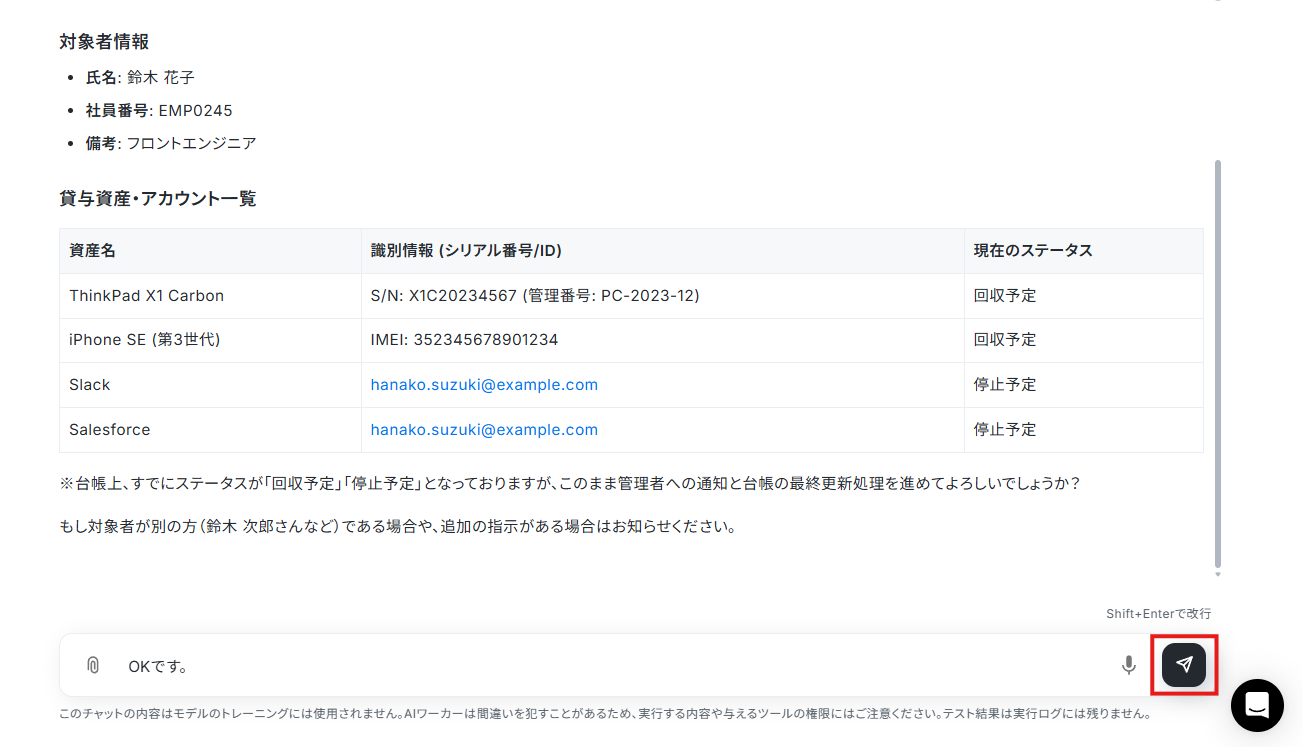Click the note starting with ※台帳上
The height and width of the screenshot is (747, 1303).
click(x=570, y=484)
